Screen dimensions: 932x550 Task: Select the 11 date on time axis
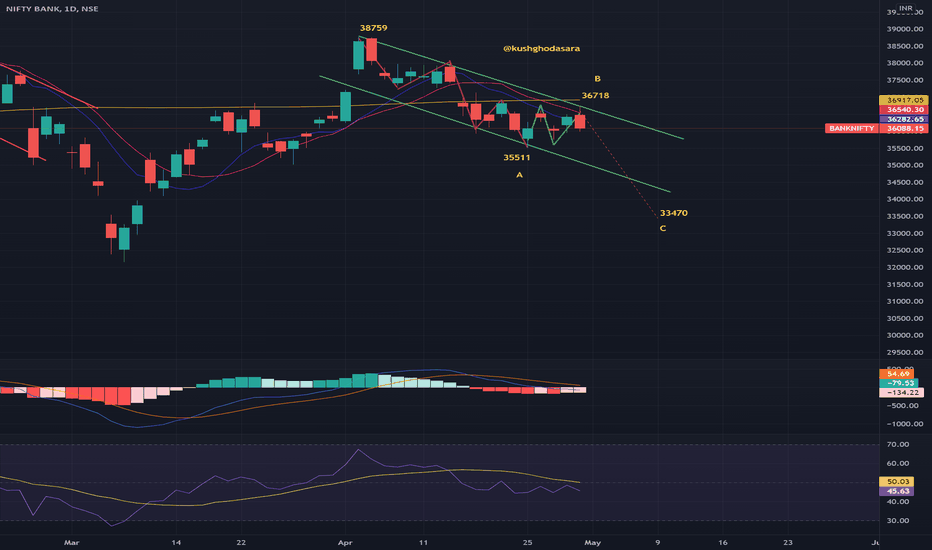click(x=423, y=542)
